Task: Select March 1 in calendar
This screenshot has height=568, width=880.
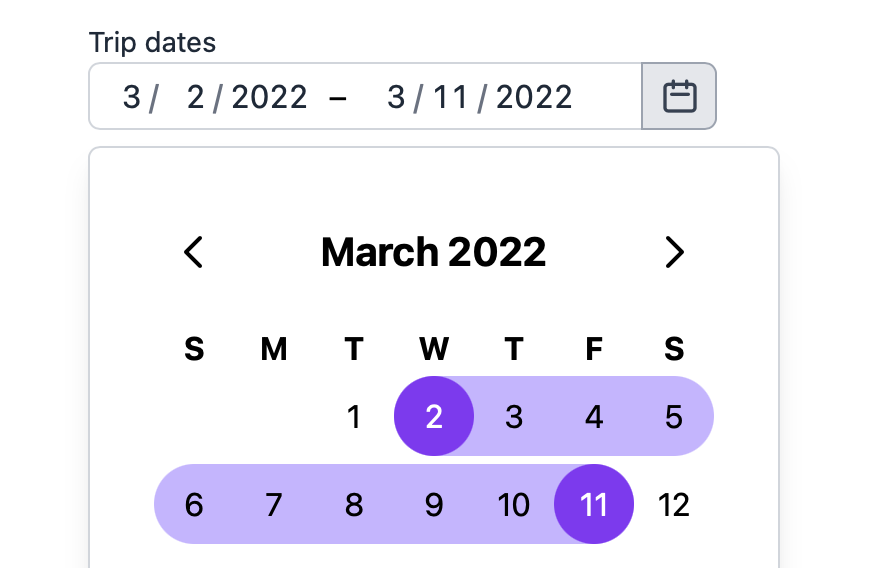Action: pos(354,416)
